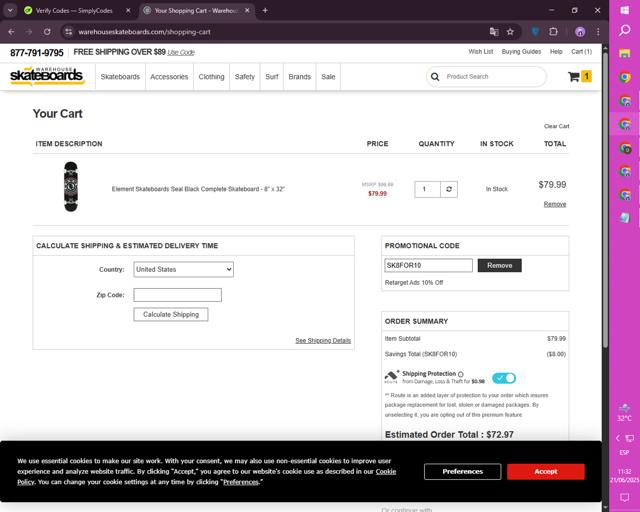Go back using the browser back arrow
The width and height of the screenshot is (640, 512).
tap(11, 32)
